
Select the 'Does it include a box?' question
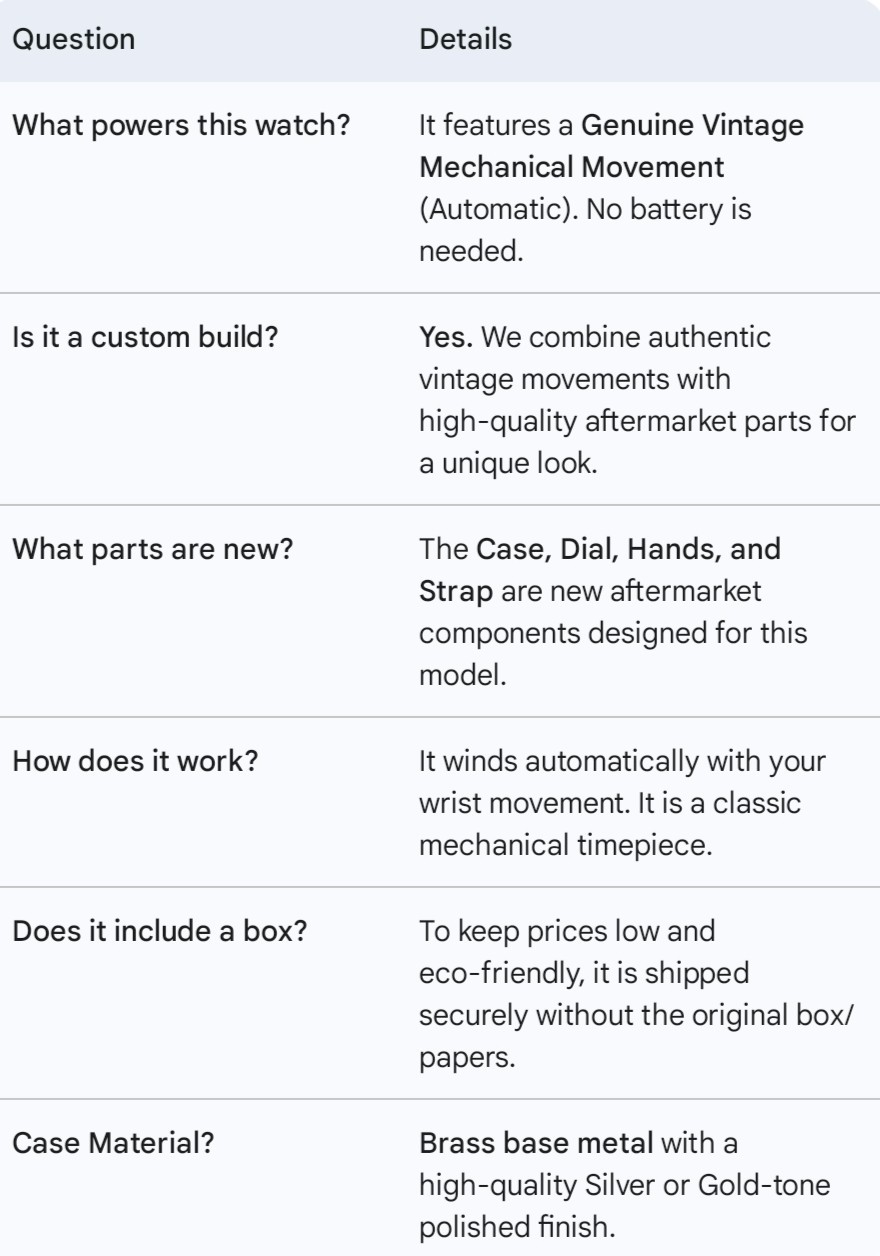click(x=159, y=931)
